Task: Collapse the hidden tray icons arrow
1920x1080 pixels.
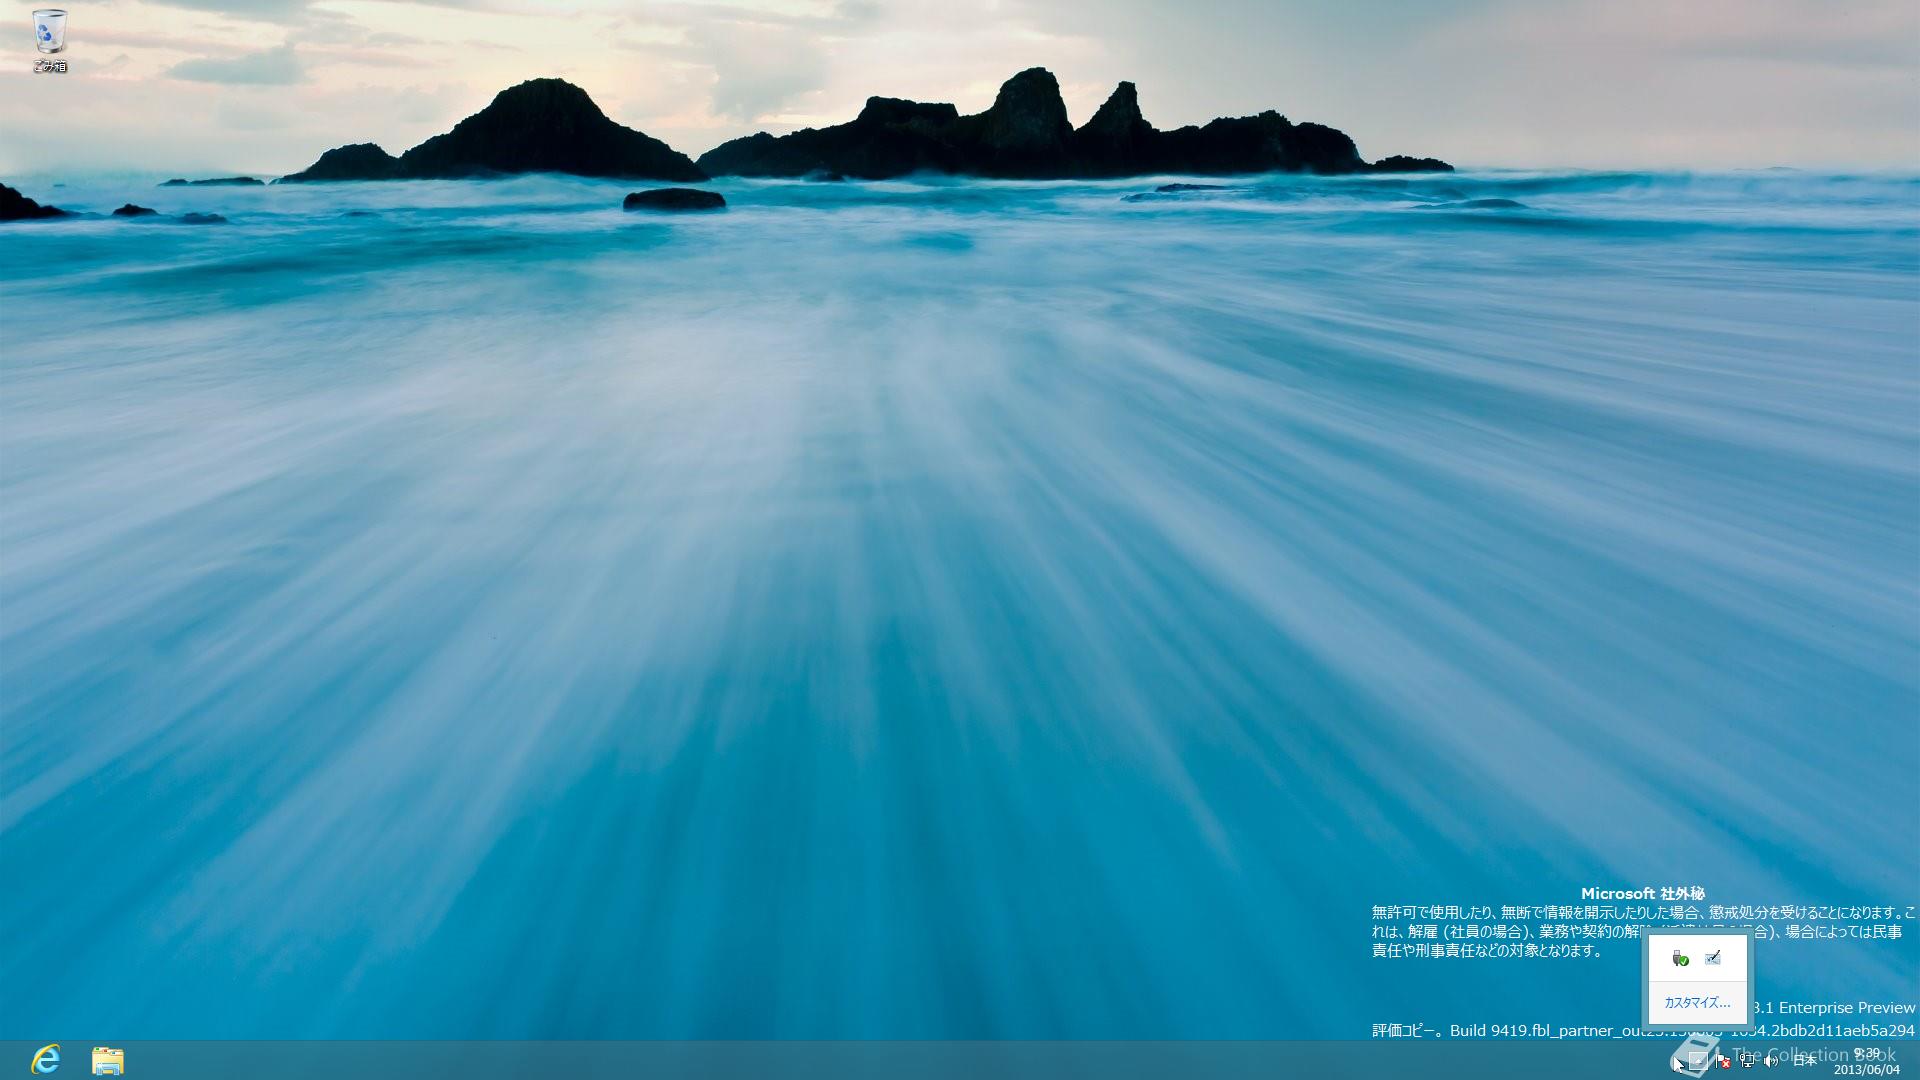Action: [1698, 1061]
